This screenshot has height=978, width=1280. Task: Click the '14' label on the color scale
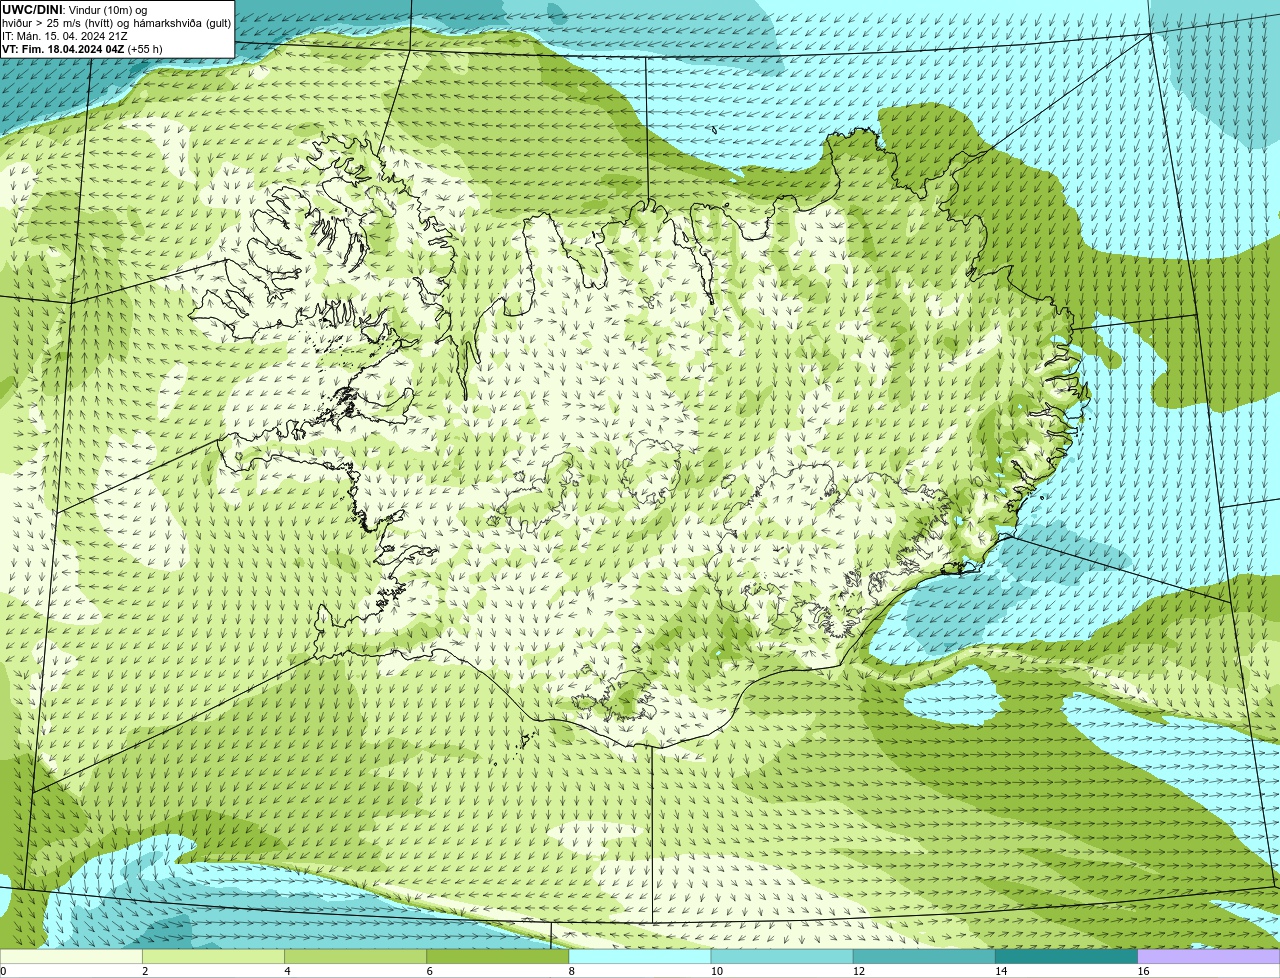(x=1000, y=971)
